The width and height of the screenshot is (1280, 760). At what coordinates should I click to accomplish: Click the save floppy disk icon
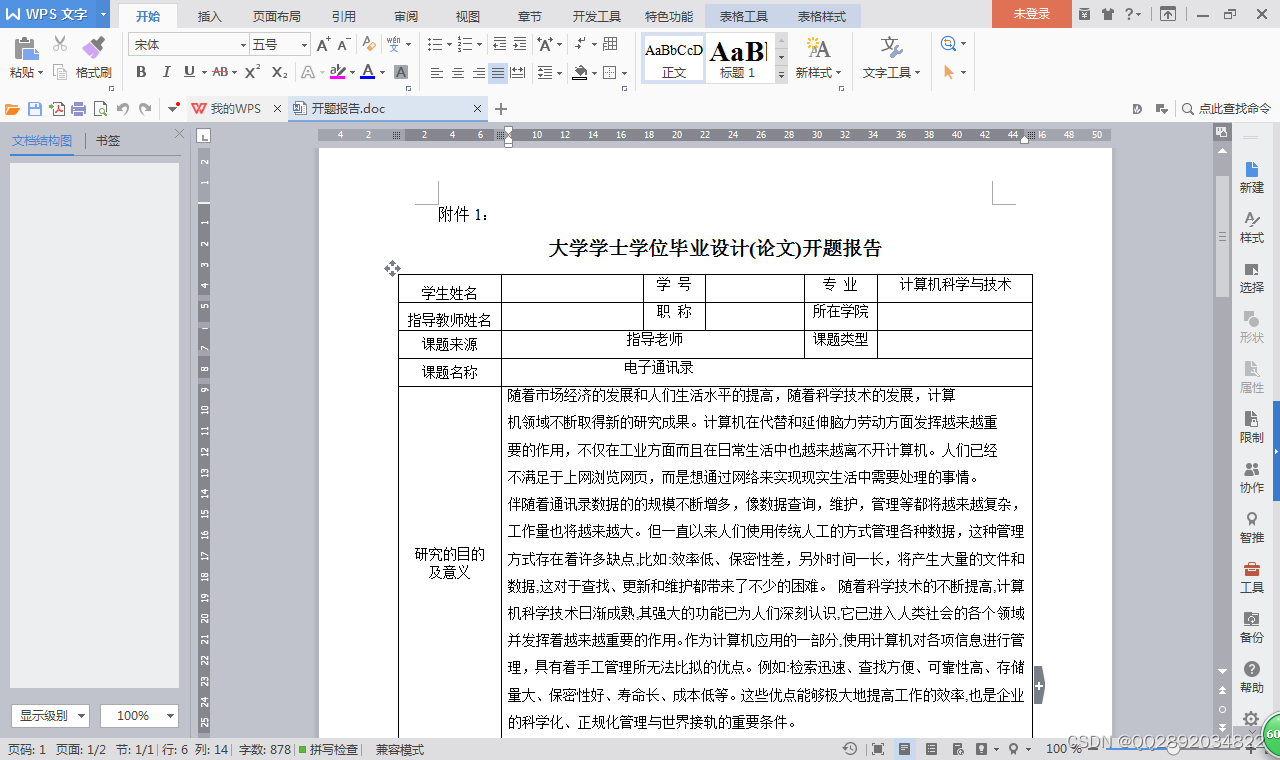pyautogui.click(x=35, y=109)
